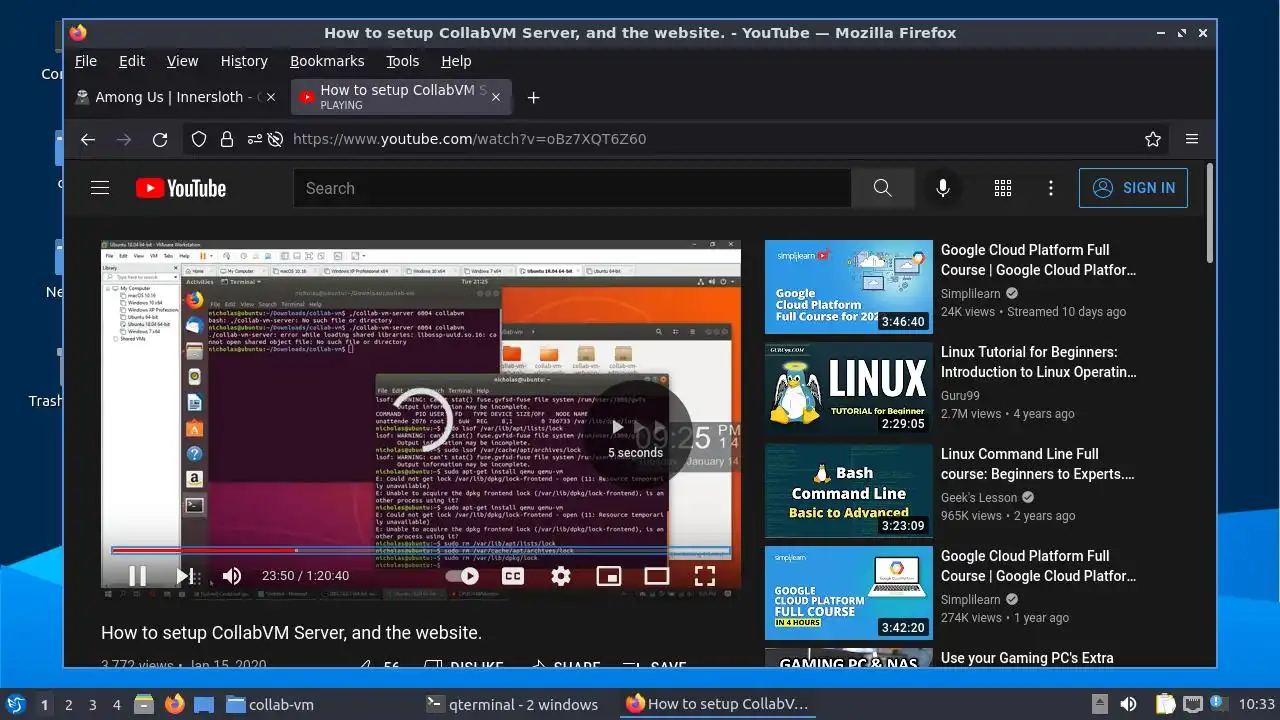The height and width of the screenshot is (720, 1280).
Task: Enter fullscreen video mode
Action: pos(705,576)
